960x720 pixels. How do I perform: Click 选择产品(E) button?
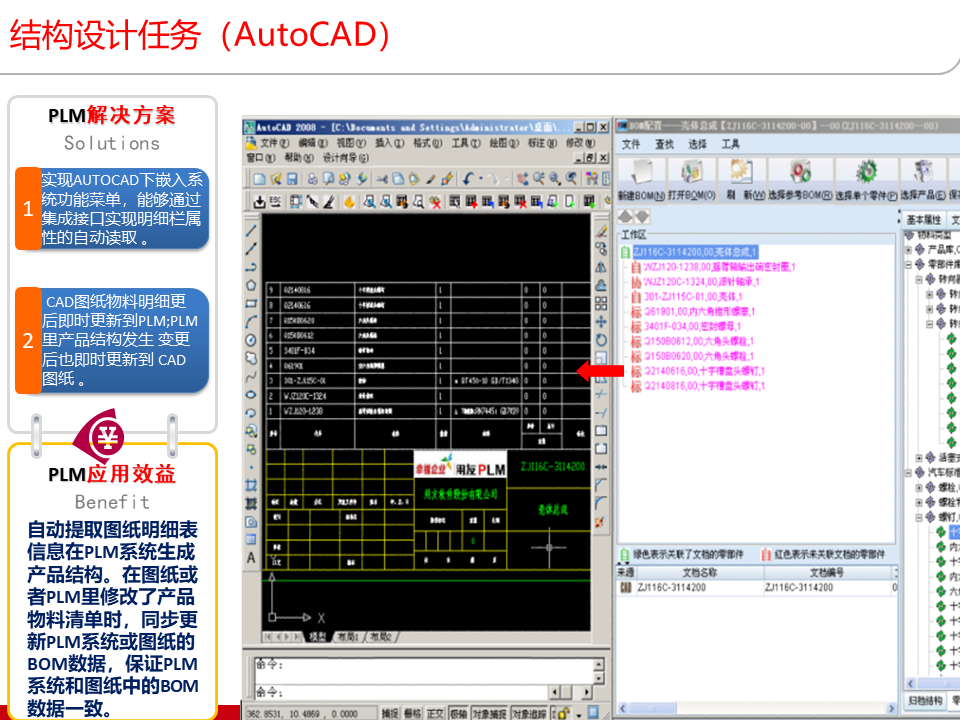pyautogui.click(x=923, y=180)
